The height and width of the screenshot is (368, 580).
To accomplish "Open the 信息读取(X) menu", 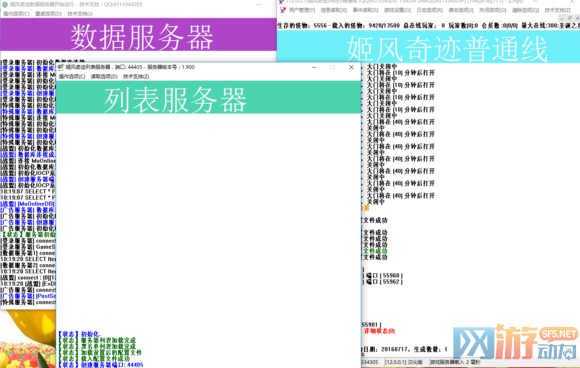I will tap(334, 10).
